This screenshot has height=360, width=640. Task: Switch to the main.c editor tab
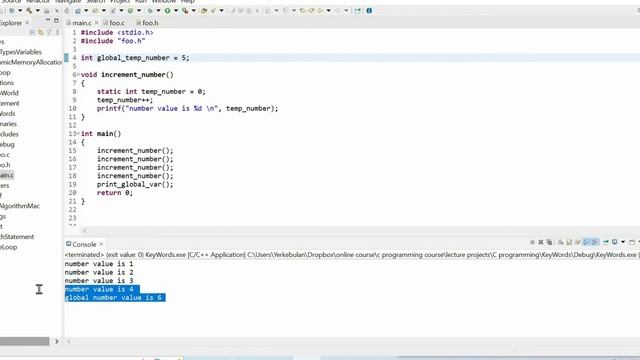(x=82, y=23)
